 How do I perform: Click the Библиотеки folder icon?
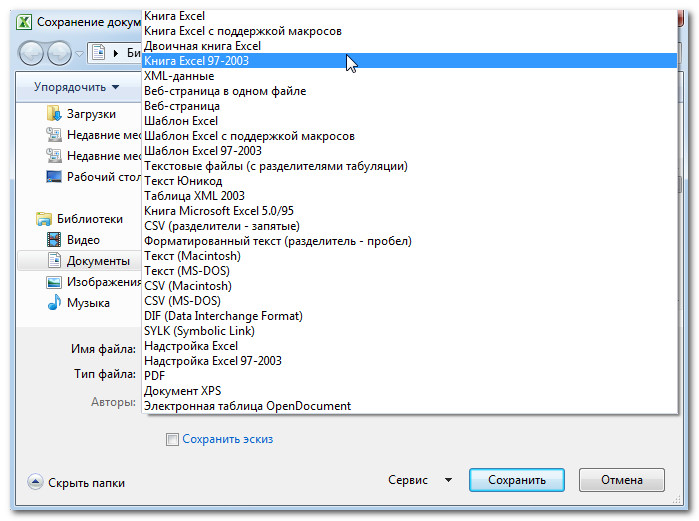[x=44, y=219]
